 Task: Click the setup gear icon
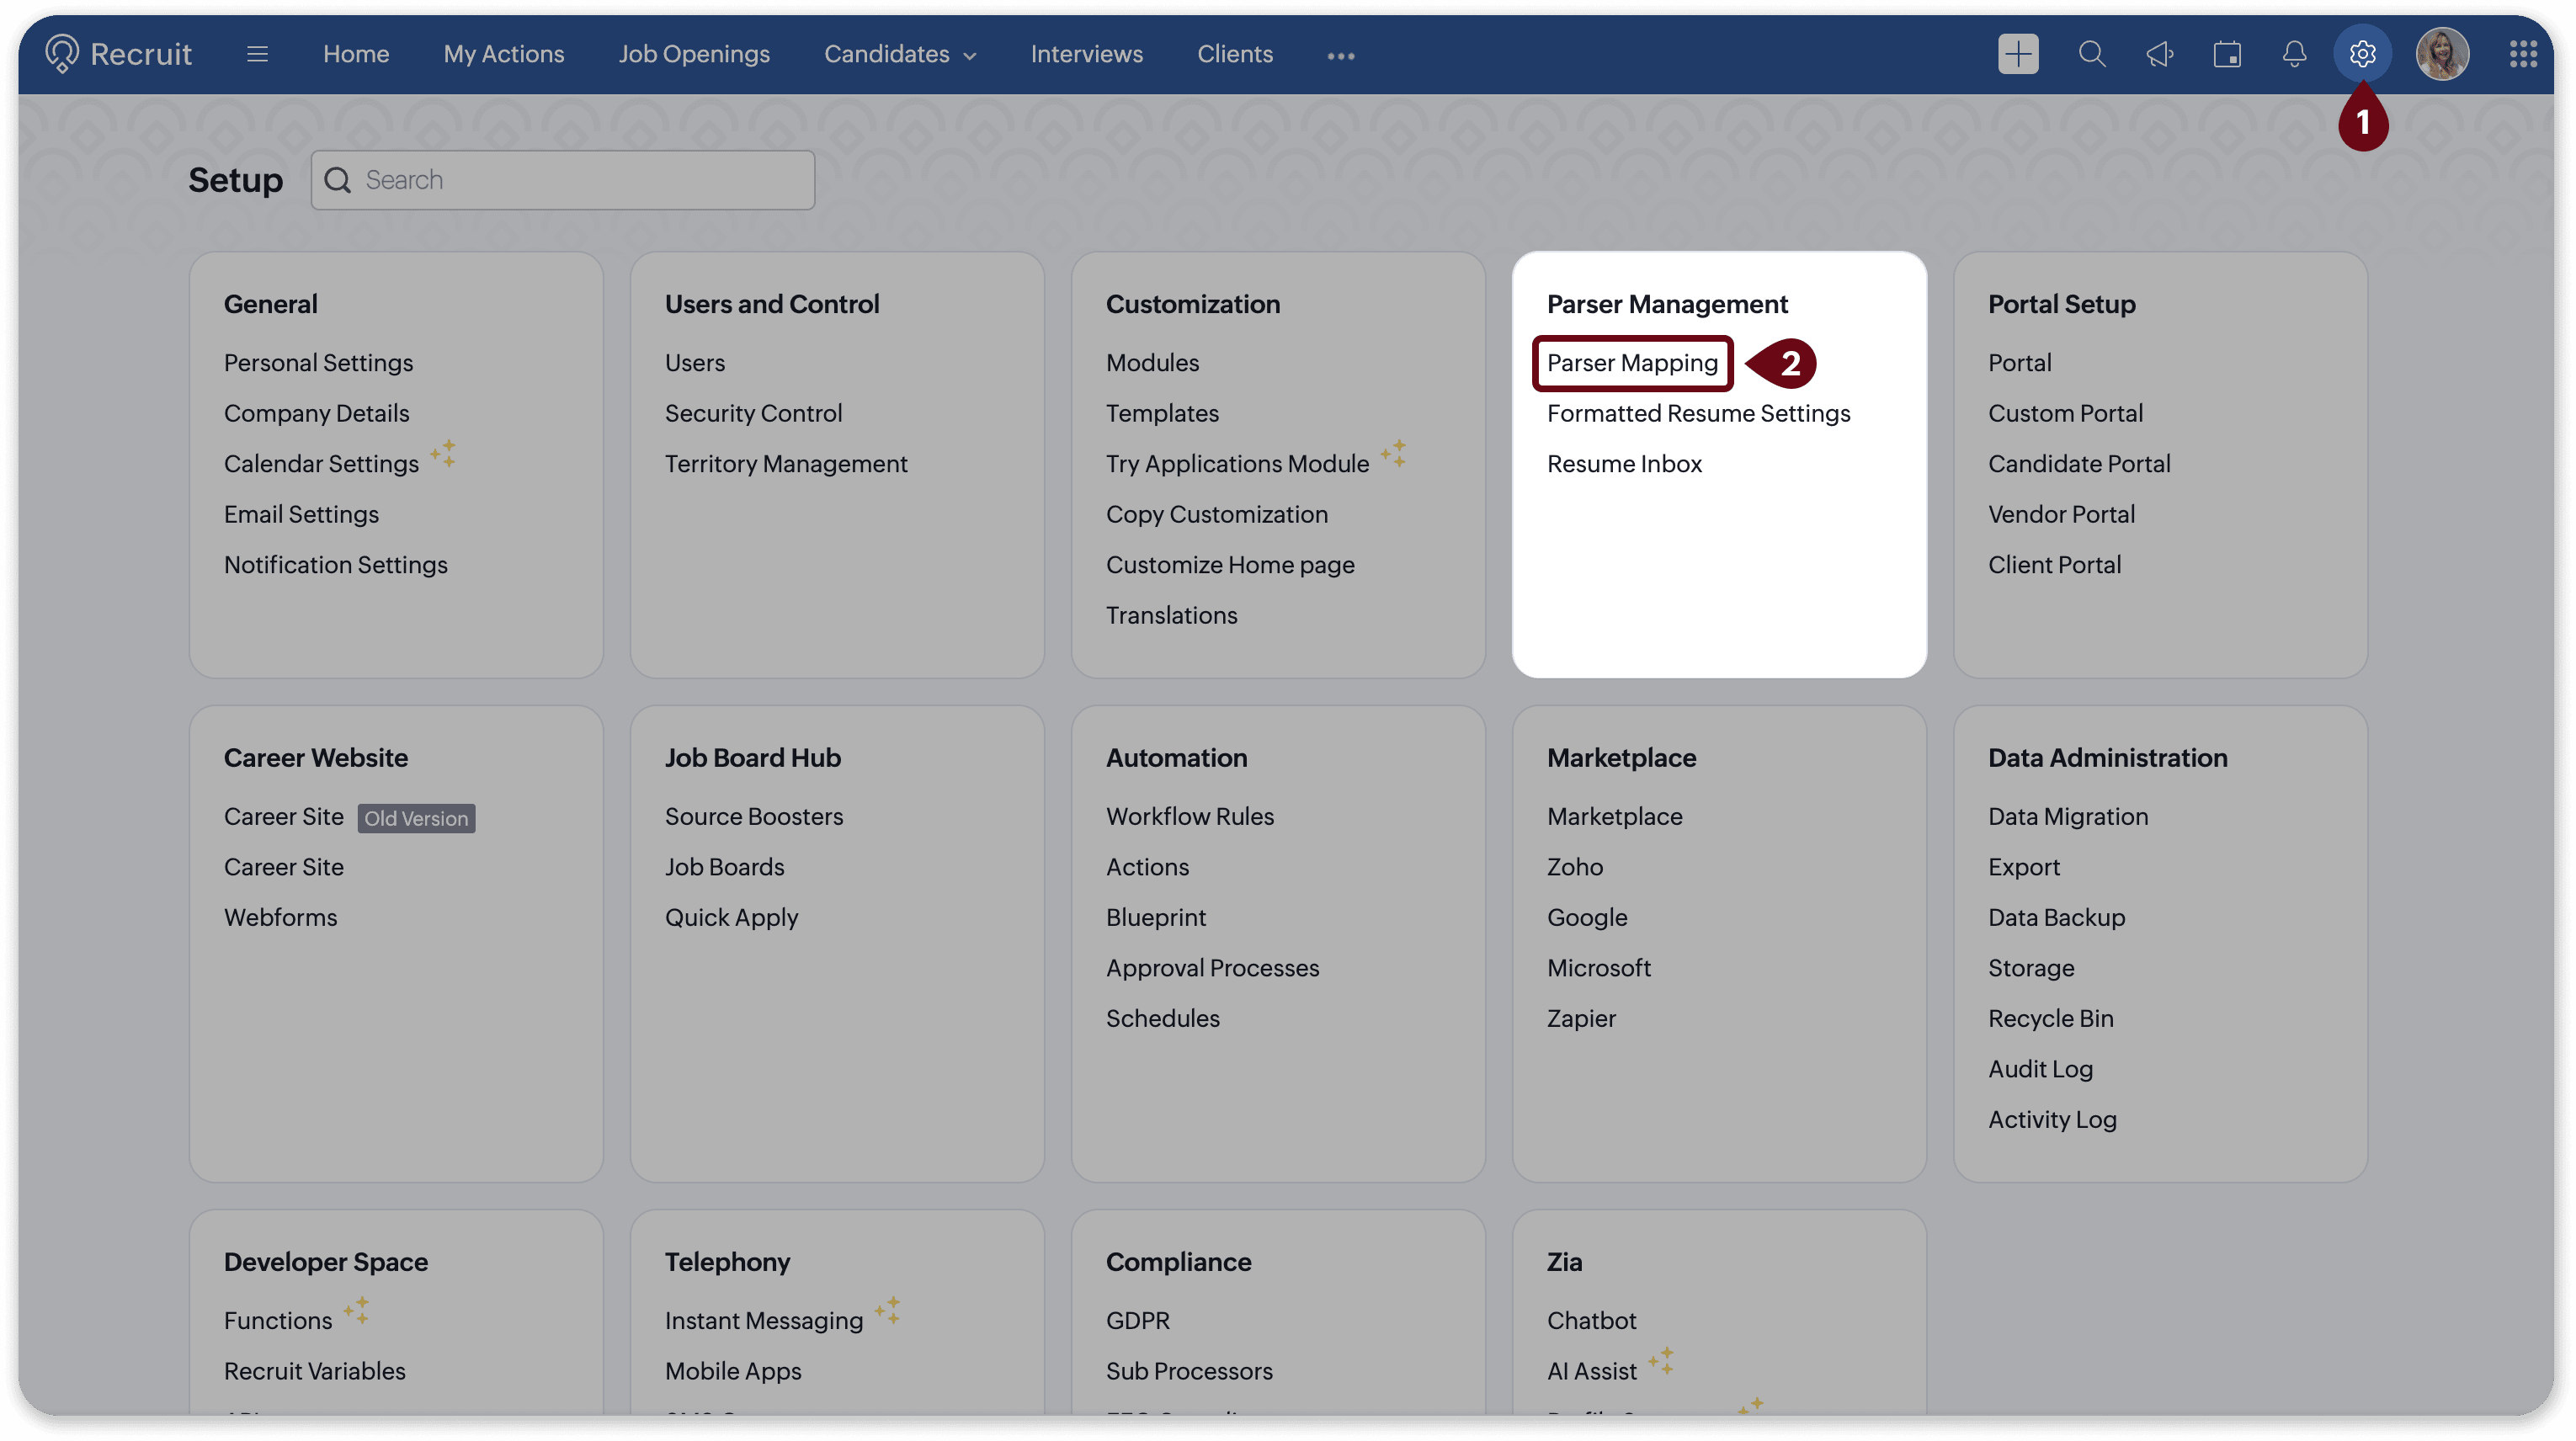pyautogui.click(x=2362, y=54)
